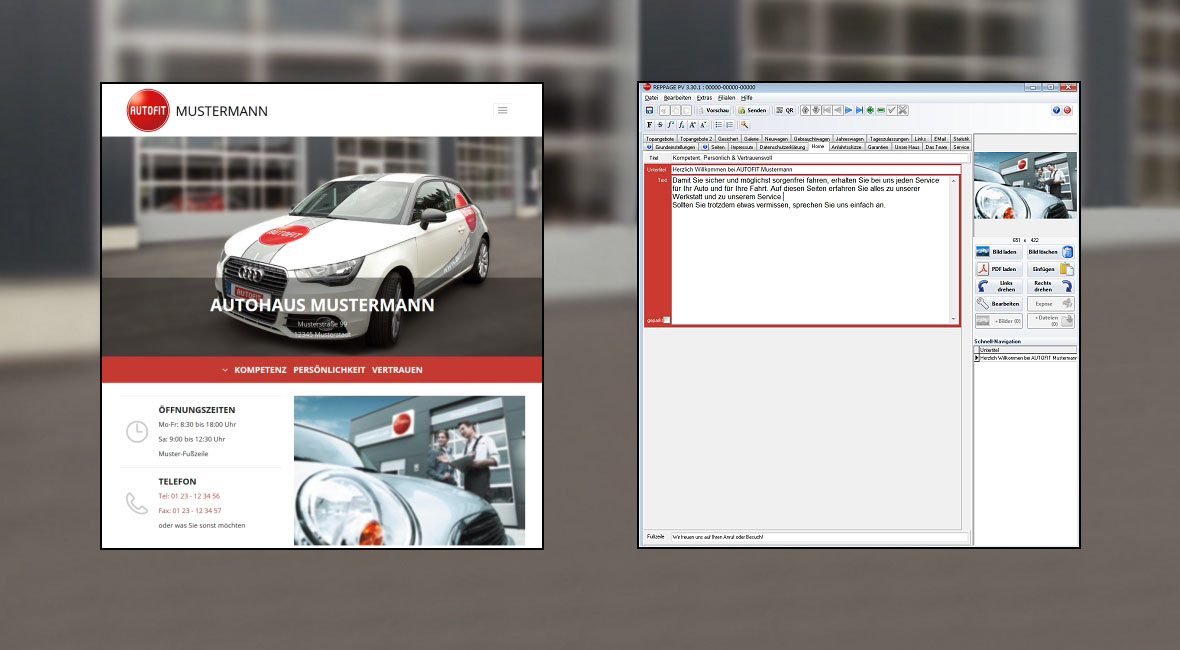Toggle the gesperrt checkbox
The image size is (1180, 650).
point(667,320)
